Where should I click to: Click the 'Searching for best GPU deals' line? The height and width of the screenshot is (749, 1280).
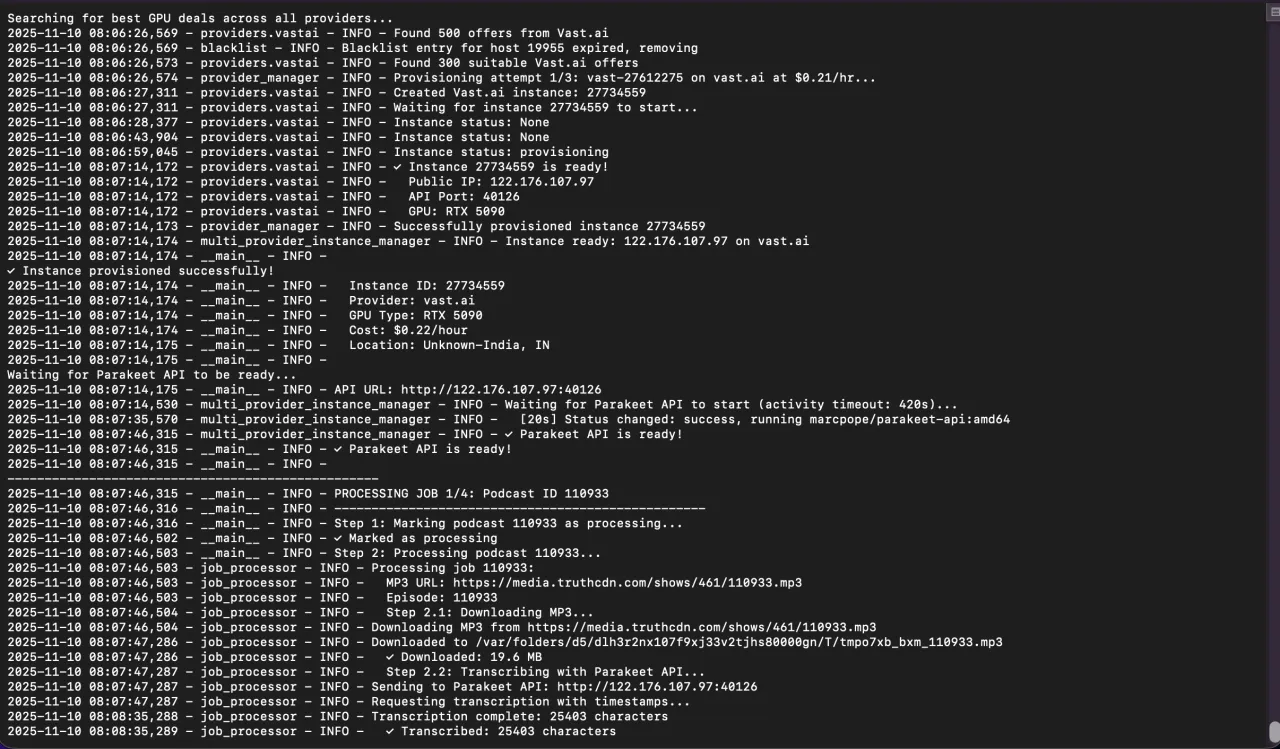pos(200,18)
